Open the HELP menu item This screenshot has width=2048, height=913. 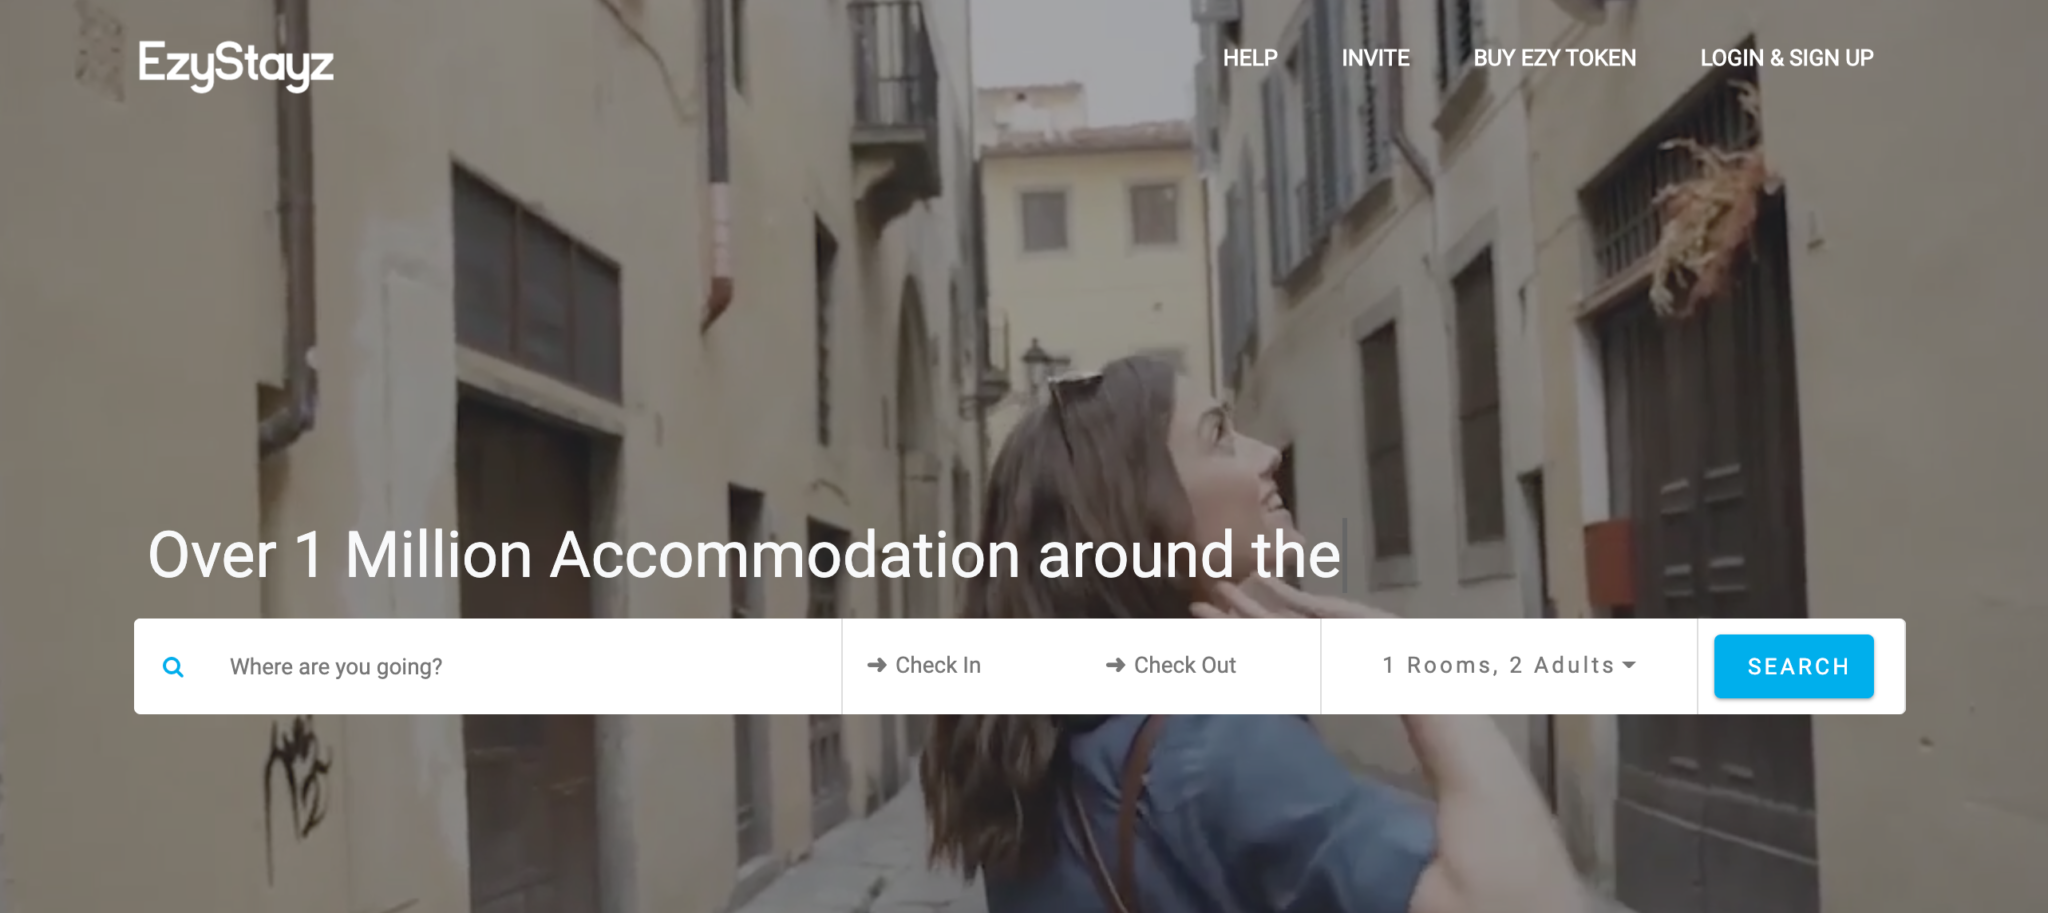click(x=1250, y=58)
